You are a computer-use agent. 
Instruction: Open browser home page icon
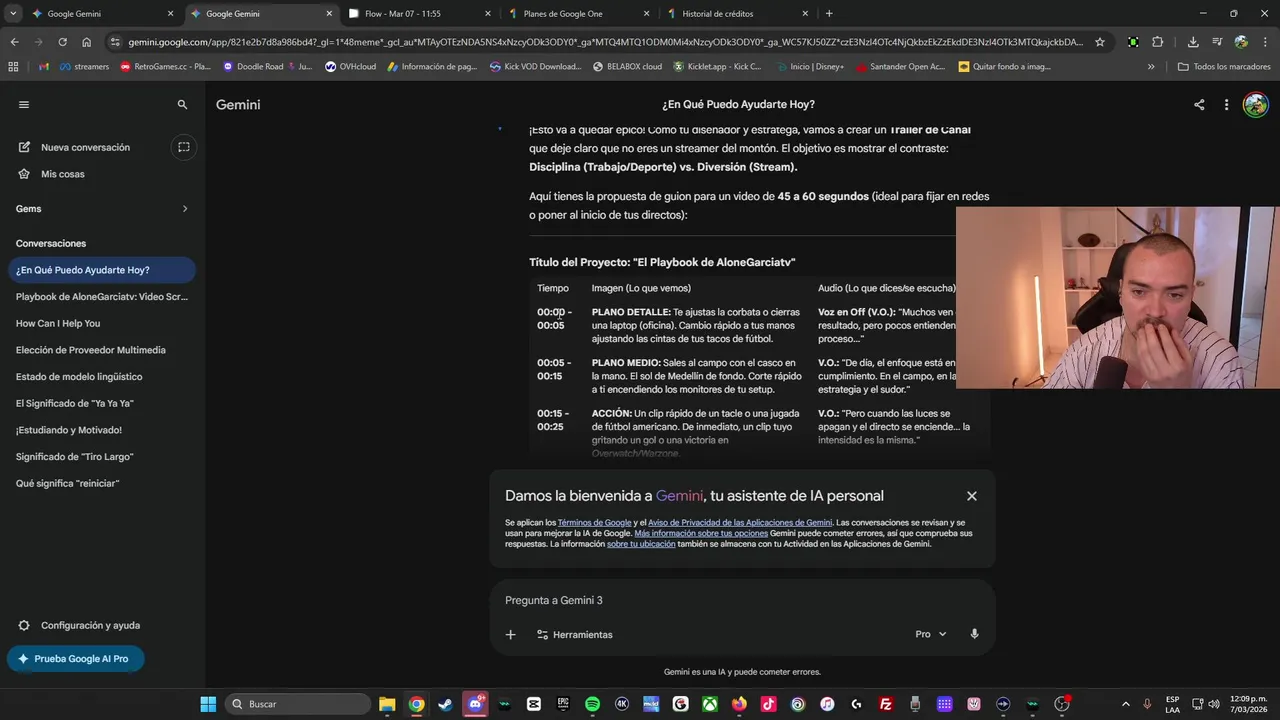[x=87, y=42]
